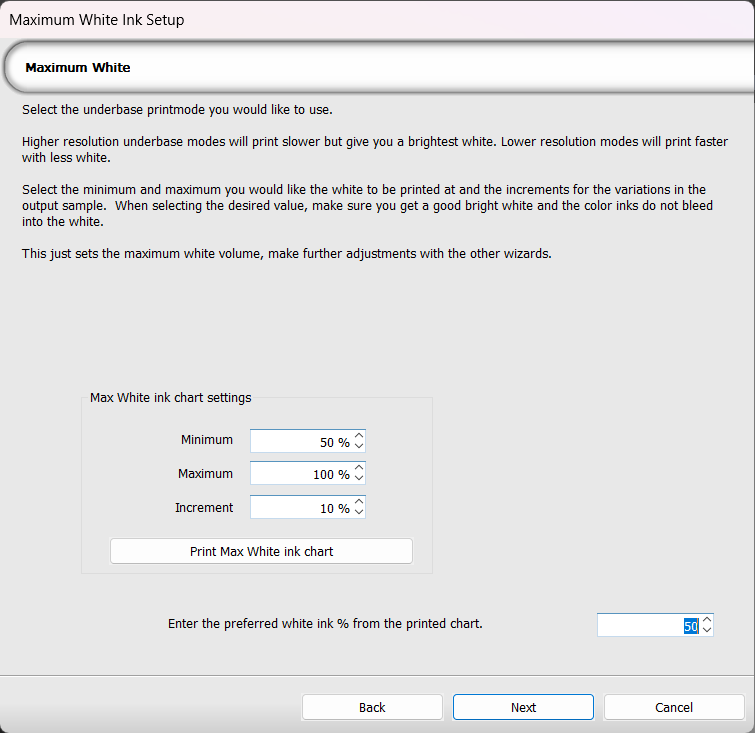755x733 pixels.
Task: Go to the previous step with Back
Action: [x=372, y=707]
